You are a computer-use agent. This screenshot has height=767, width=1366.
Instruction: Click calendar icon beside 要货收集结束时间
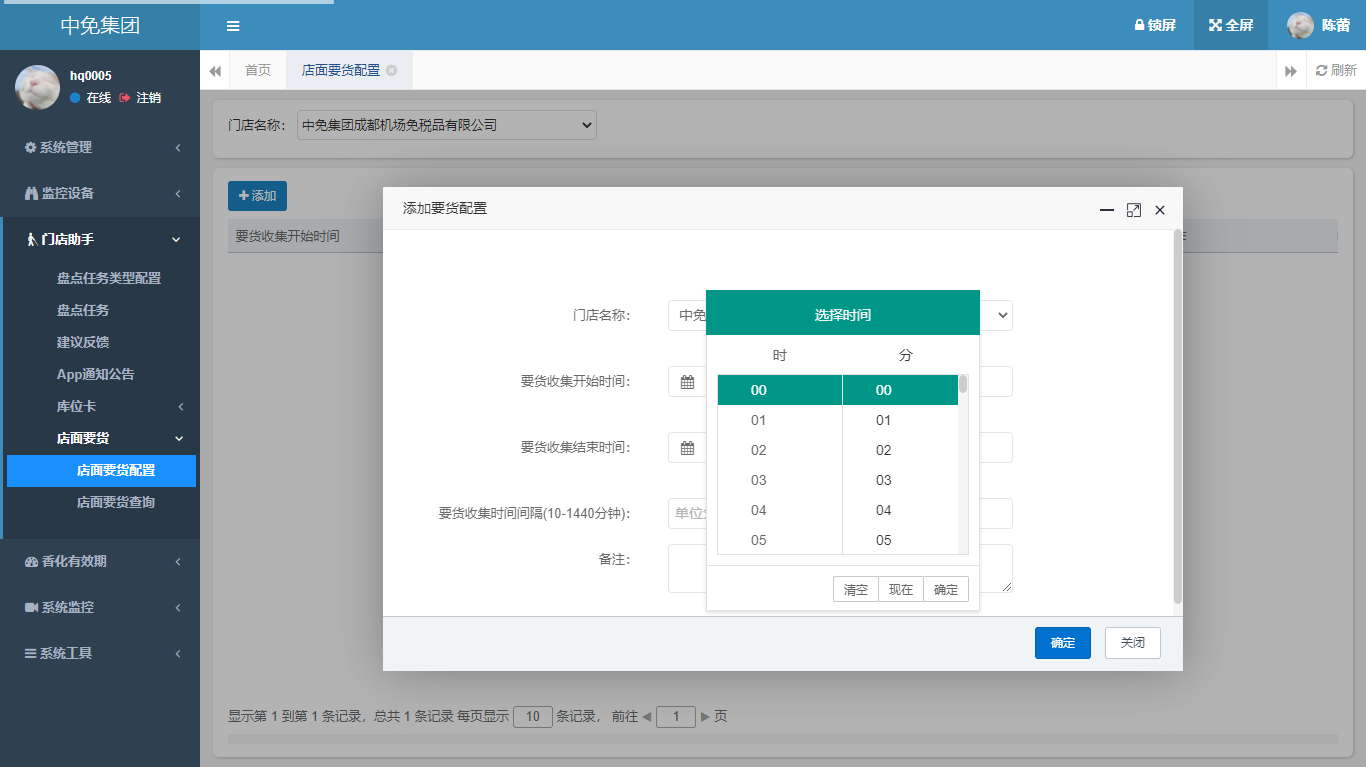point(687,448)
